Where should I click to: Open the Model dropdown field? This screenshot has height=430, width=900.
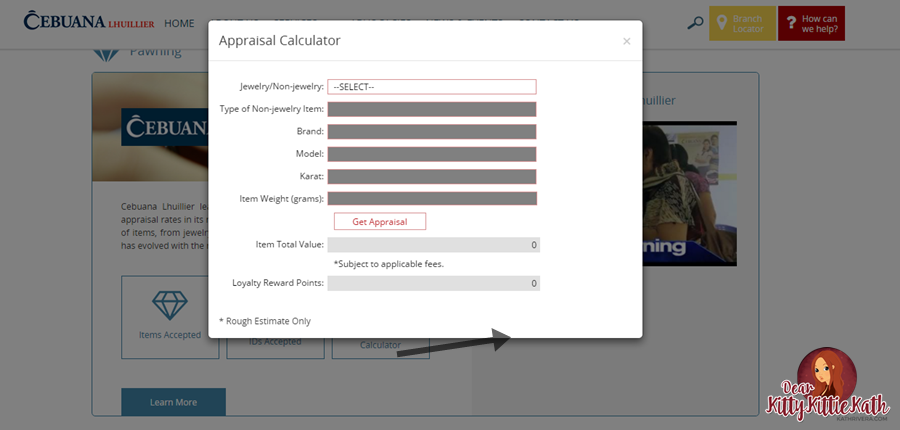tap(432, 154)
